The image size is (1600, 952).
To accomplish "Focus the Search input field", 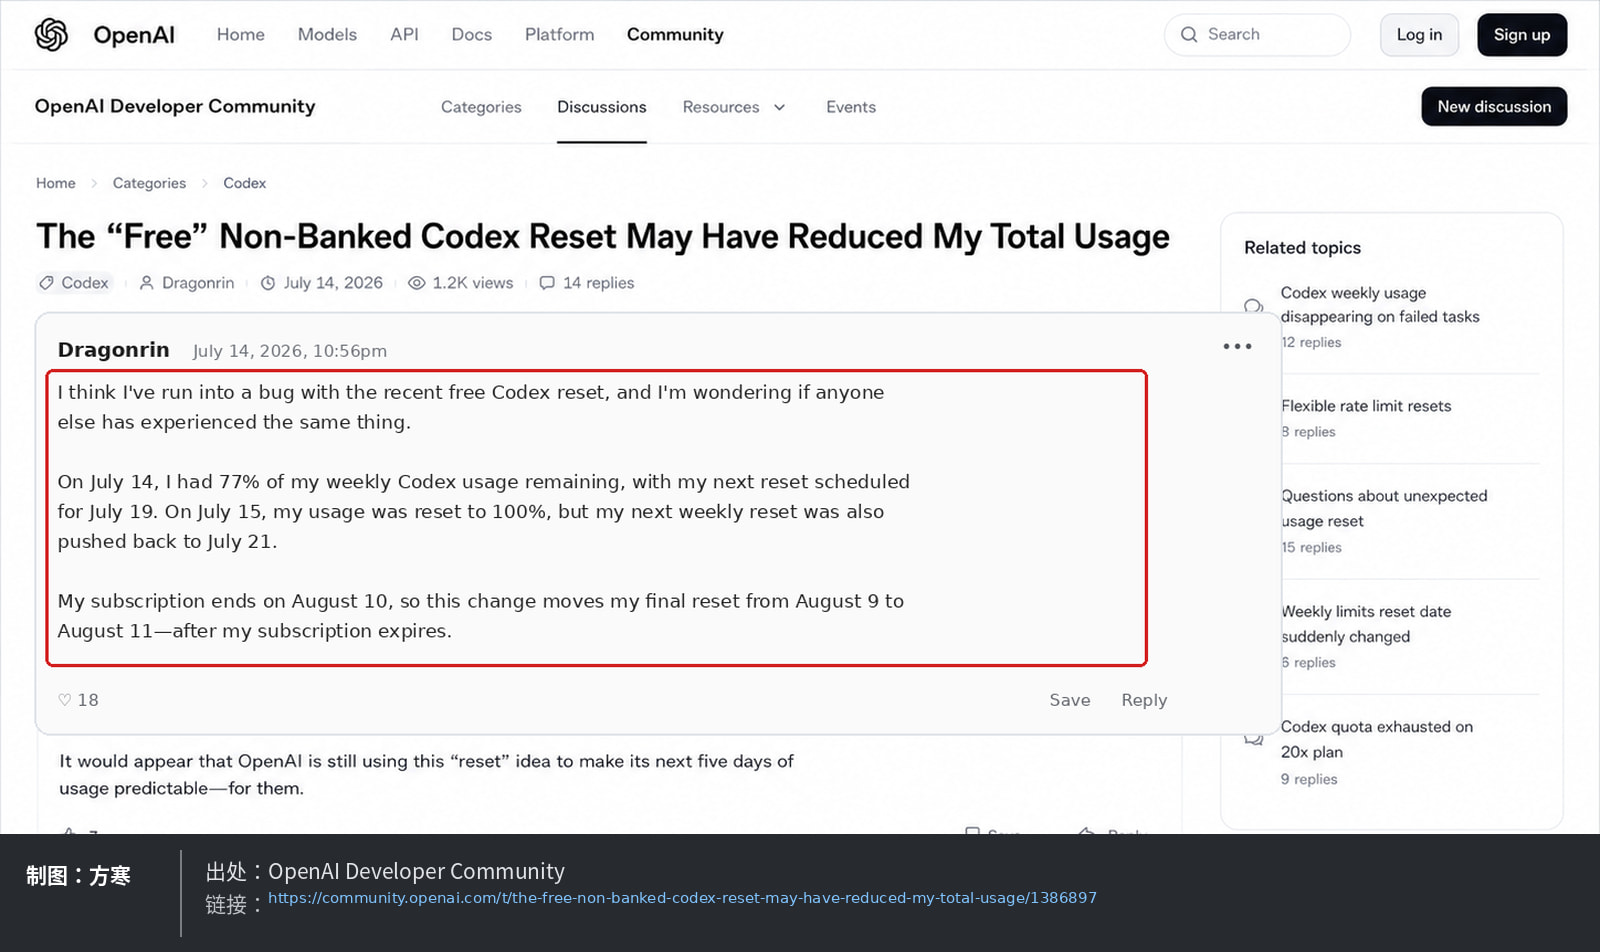I will [1257, 35].
